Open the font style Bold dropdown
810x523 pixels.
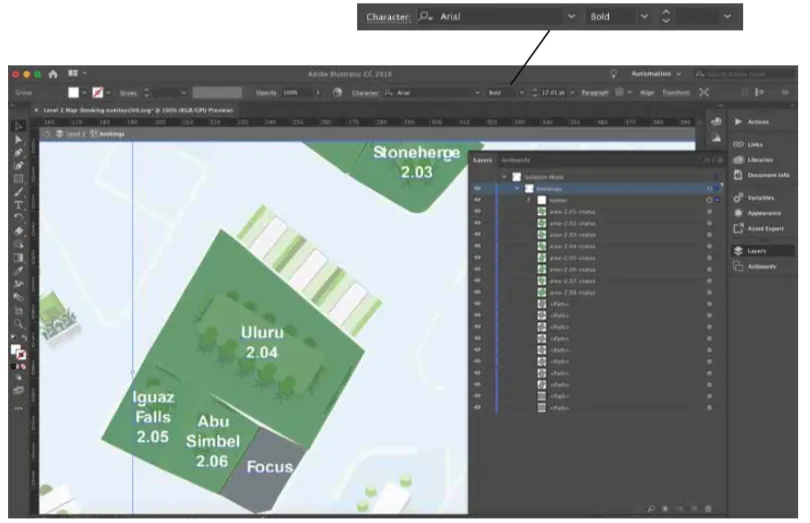pos(521,92)
